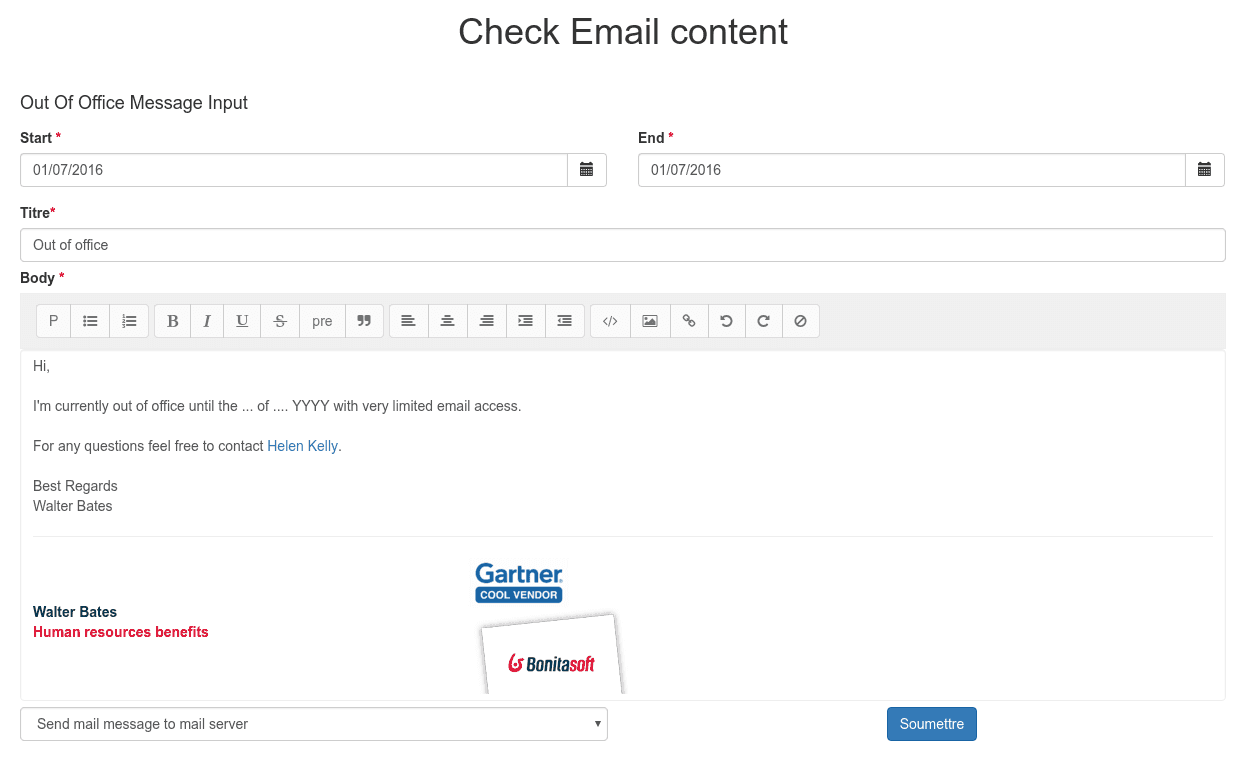Open the paragraph style selector
This screenshot has height=759, width=1235.
click(53, 320)
